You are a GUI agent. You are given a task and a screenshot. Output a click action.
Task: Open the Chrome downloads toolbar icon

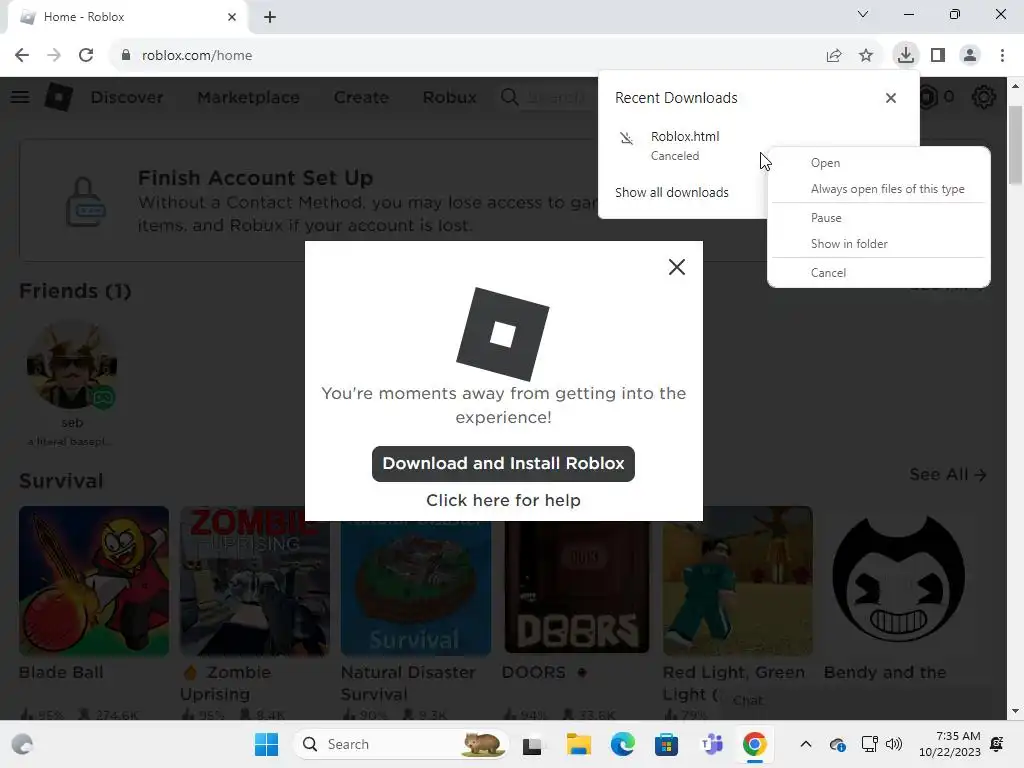tap(905, 55)
